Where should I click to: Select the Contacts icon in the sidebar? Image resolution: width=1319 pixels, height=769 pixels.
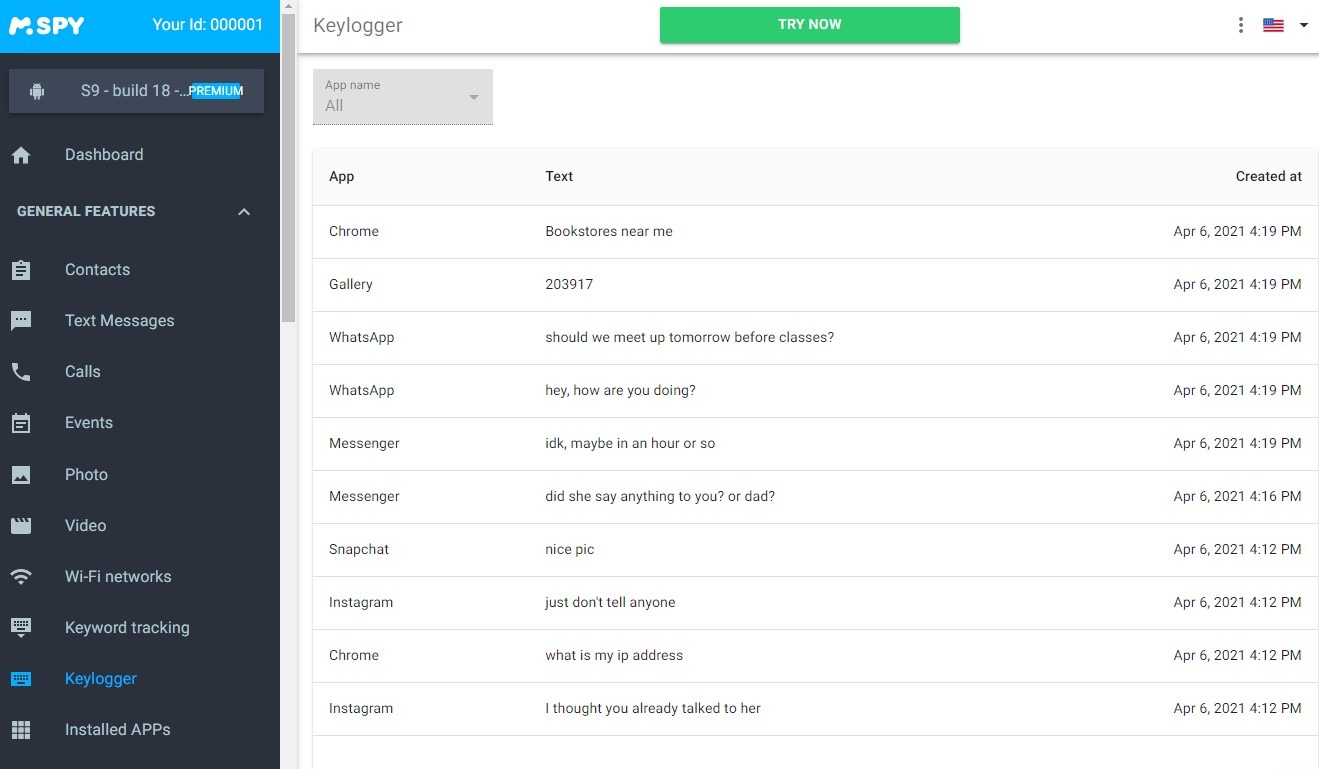(x=21, y=269)
